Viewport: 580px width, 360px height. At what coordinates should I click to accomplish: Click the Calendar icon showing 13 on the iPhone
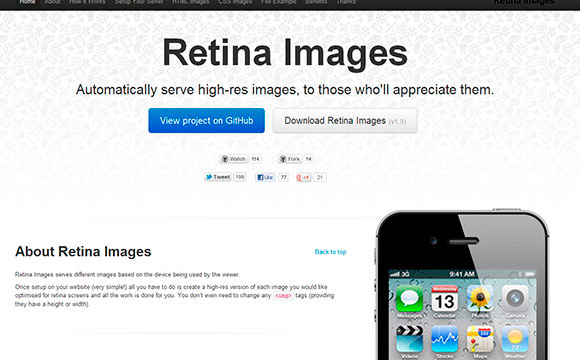[x=445, y=299]
